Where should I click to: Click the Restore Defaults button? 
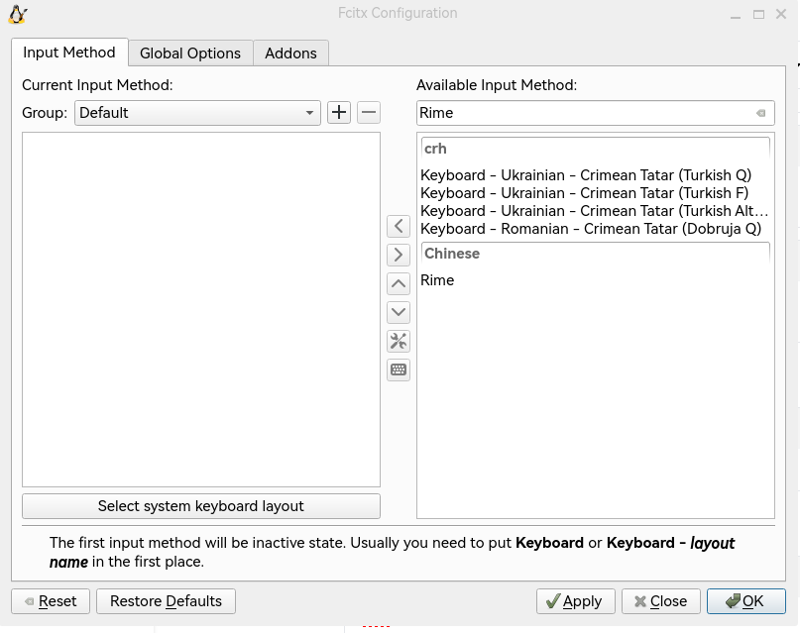tap(166, 601)
